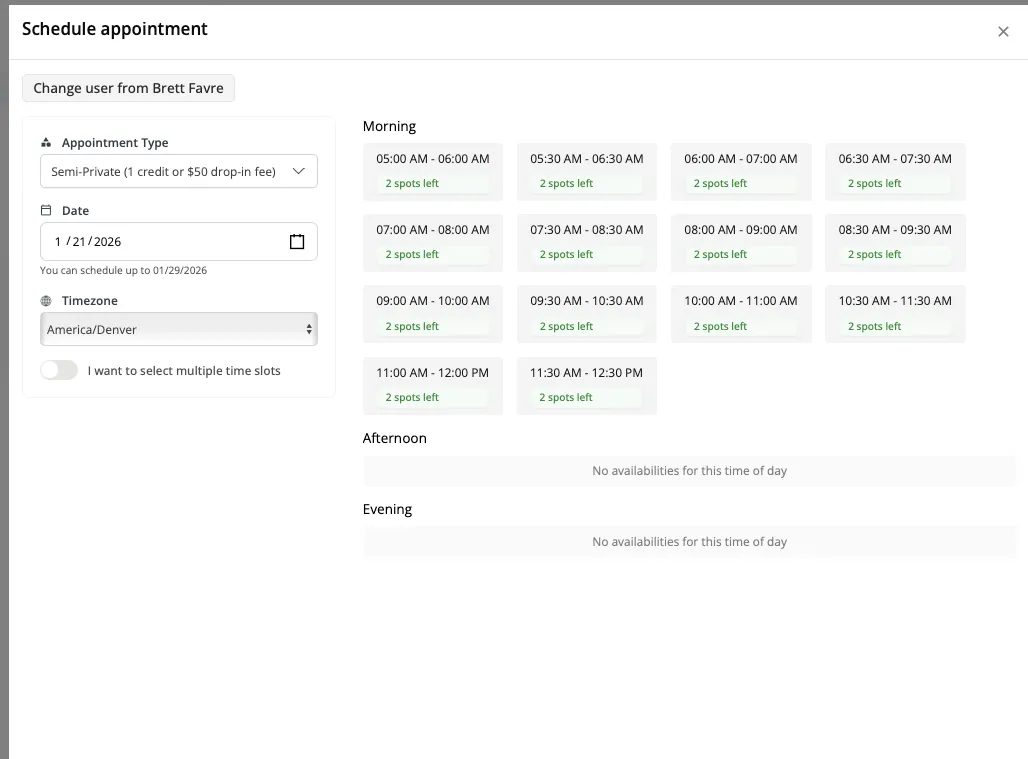Open the Appointment Type dropdown
This screenshot has width=1028, height=759.
pos(178,171)
